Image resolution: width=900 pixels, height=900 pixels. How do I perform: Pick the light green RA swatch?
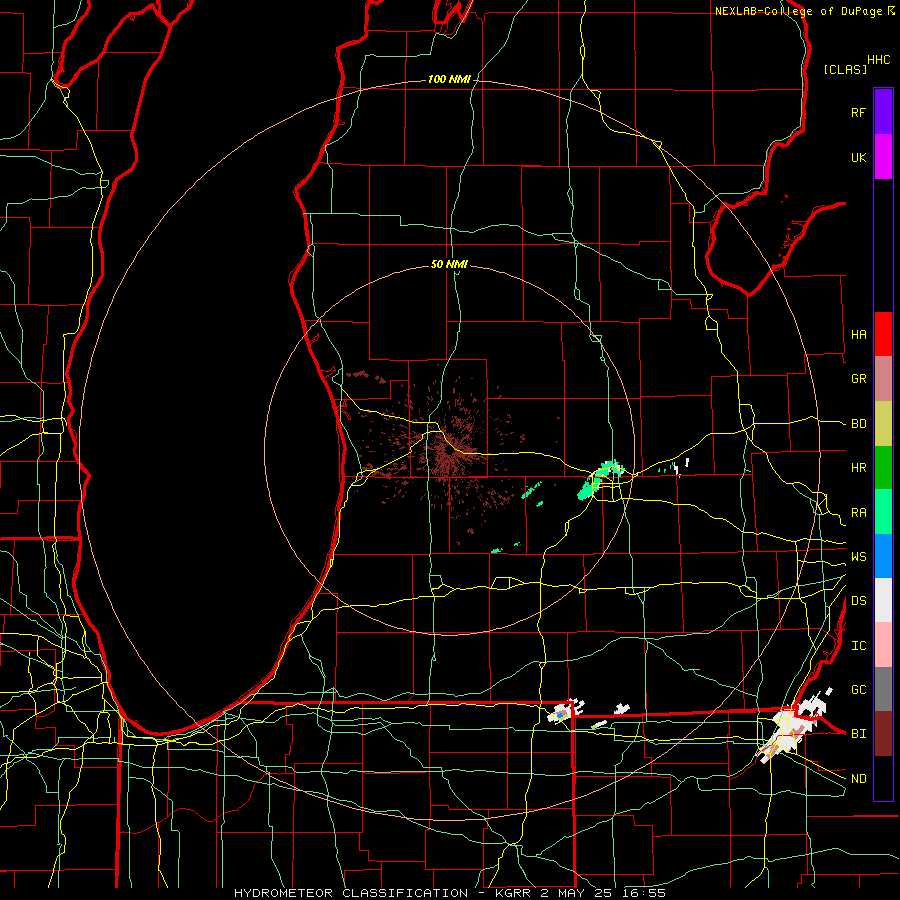click(x=883, y=512)
